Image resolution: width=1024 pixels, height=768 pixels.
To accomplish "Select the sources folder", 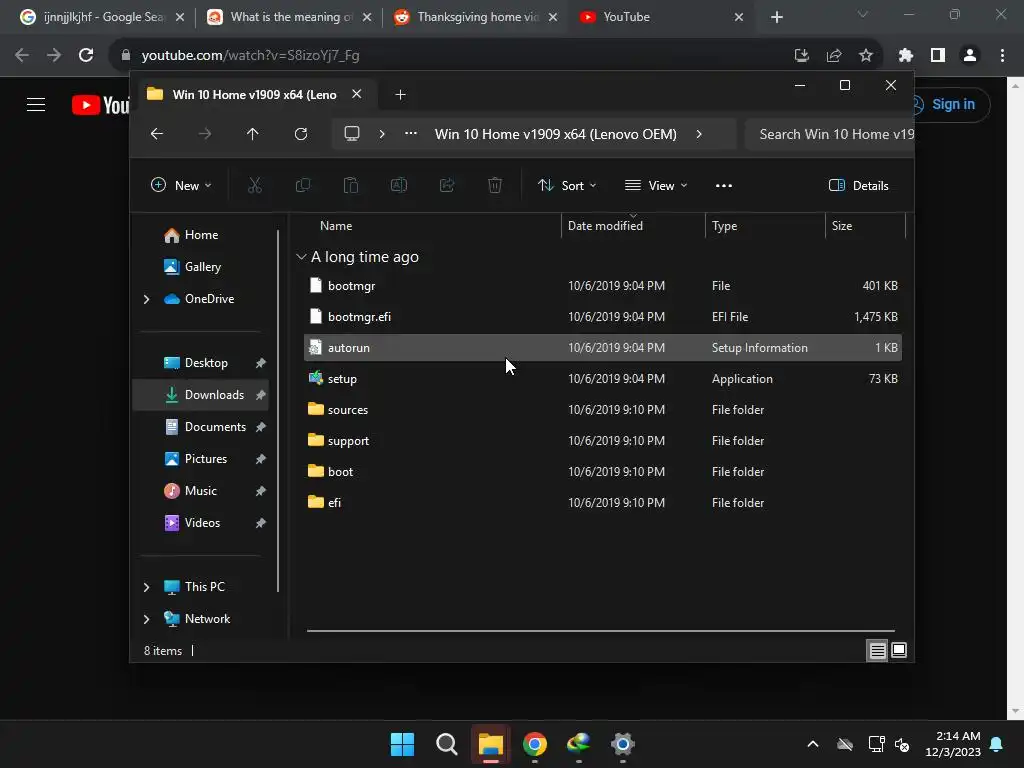I will [x=603, y=410].
